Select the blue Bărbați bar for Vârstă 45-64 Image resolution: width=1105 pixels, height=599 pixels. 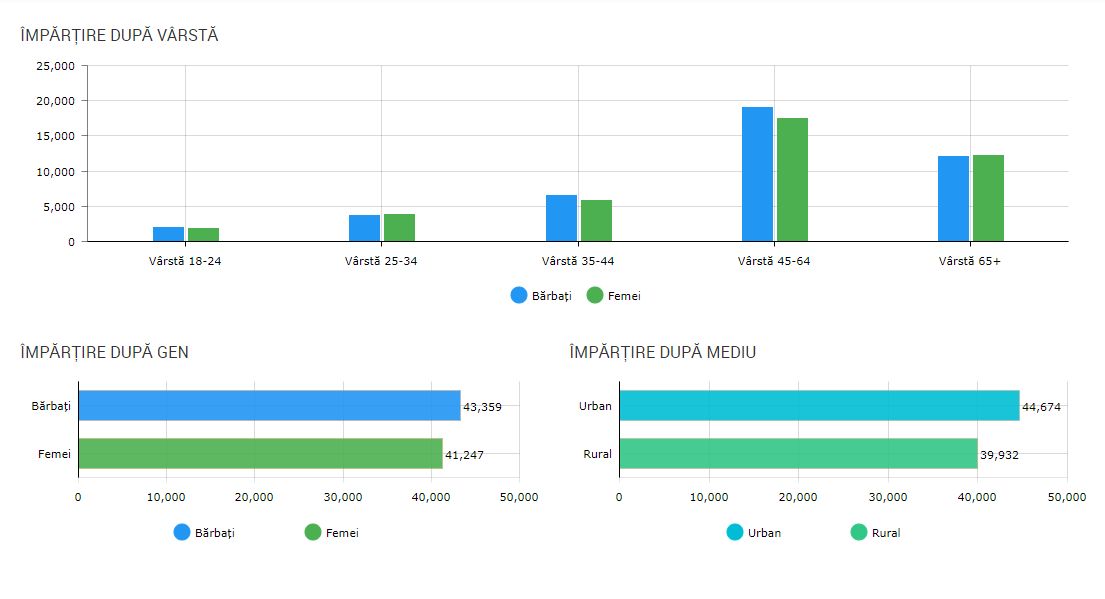(757, 174)
